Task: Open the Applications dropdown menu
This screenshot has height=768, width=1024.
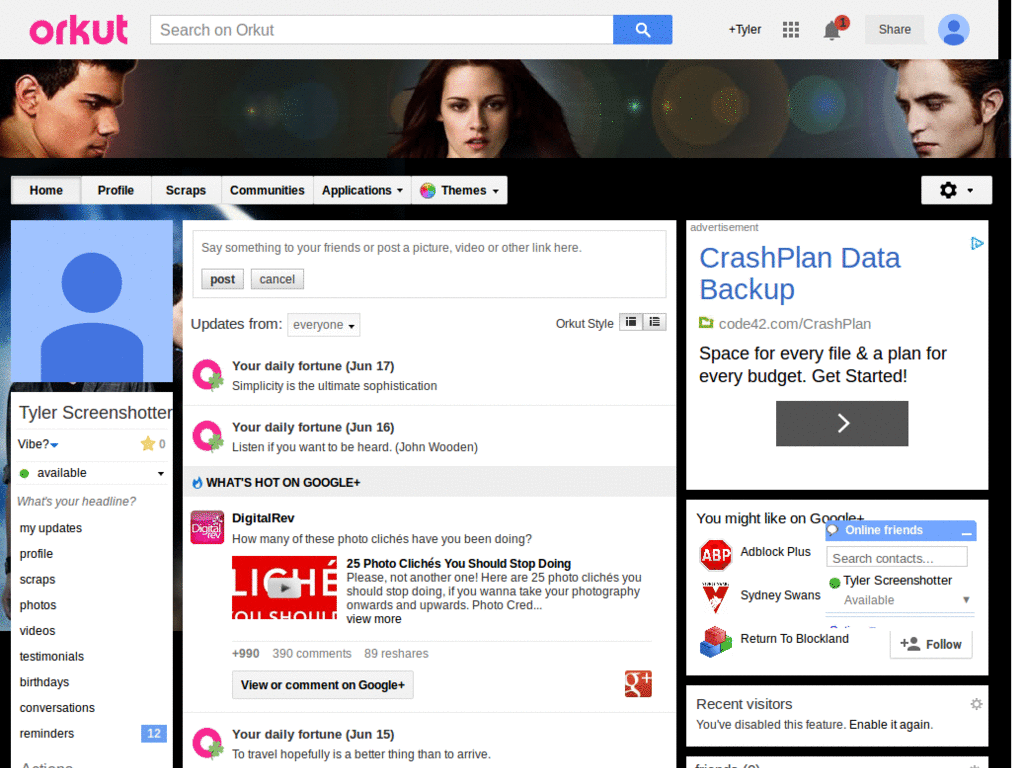Action: [x=362, y=191]
